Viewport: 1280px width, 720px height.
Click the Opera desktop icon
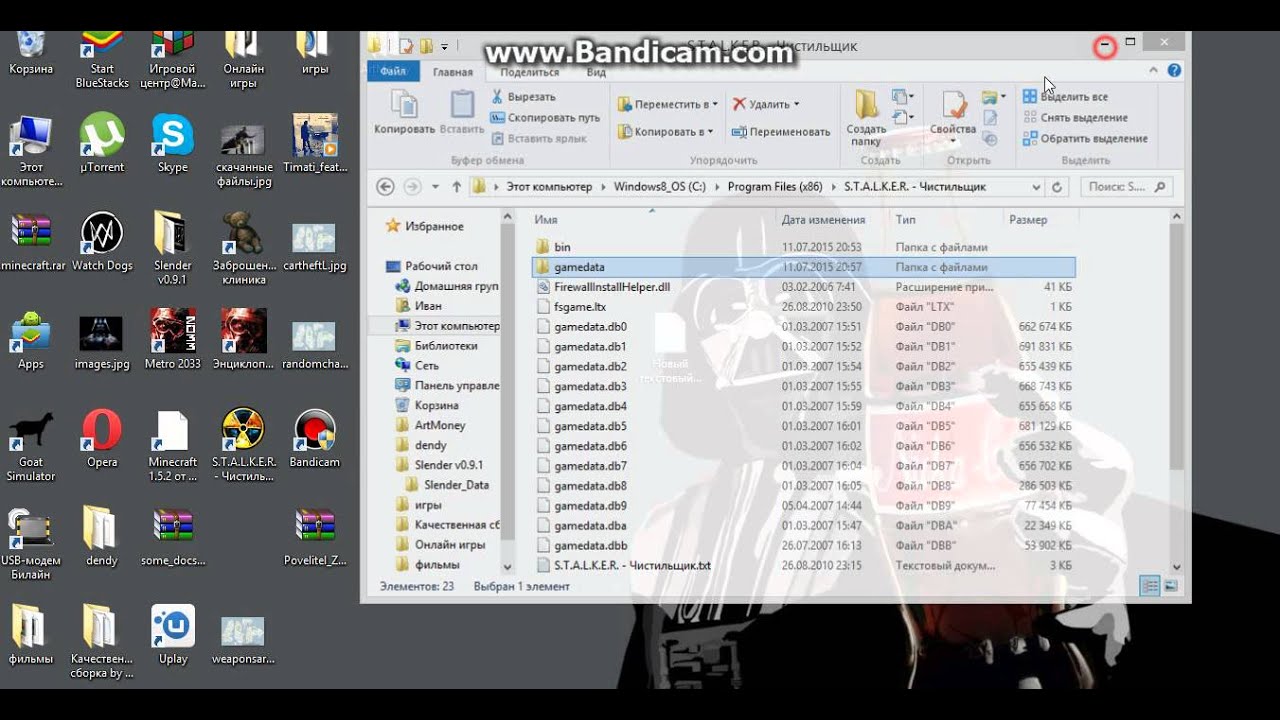101,439
